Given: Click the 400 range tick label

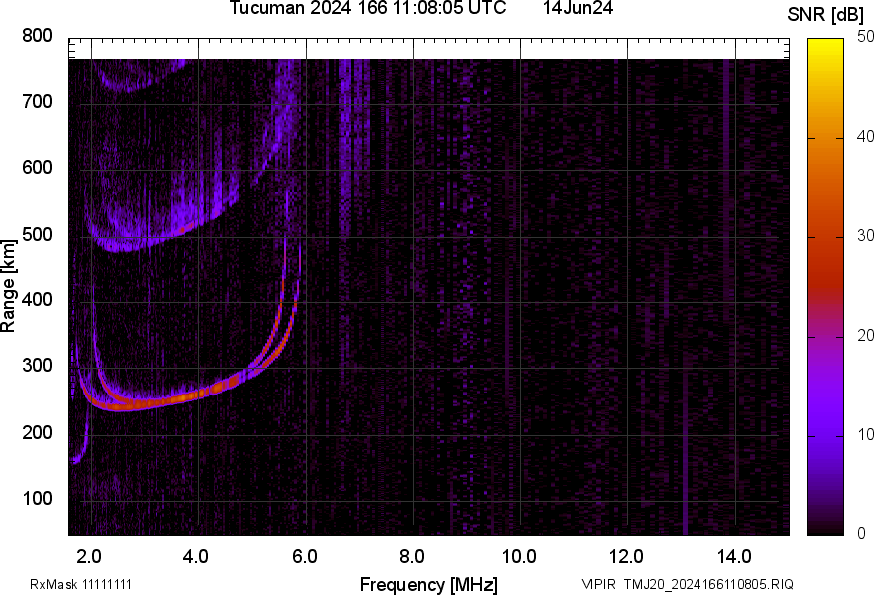Looking at the screenshot, I should pos(37,300).
